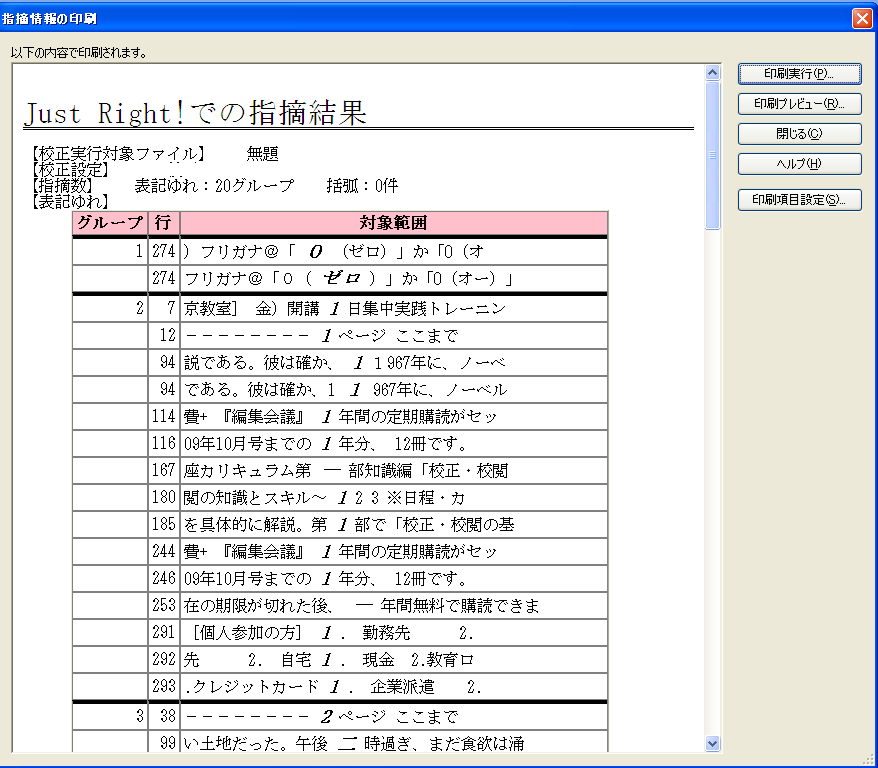
Task: Click line number '291' cell
Action: 164,633
